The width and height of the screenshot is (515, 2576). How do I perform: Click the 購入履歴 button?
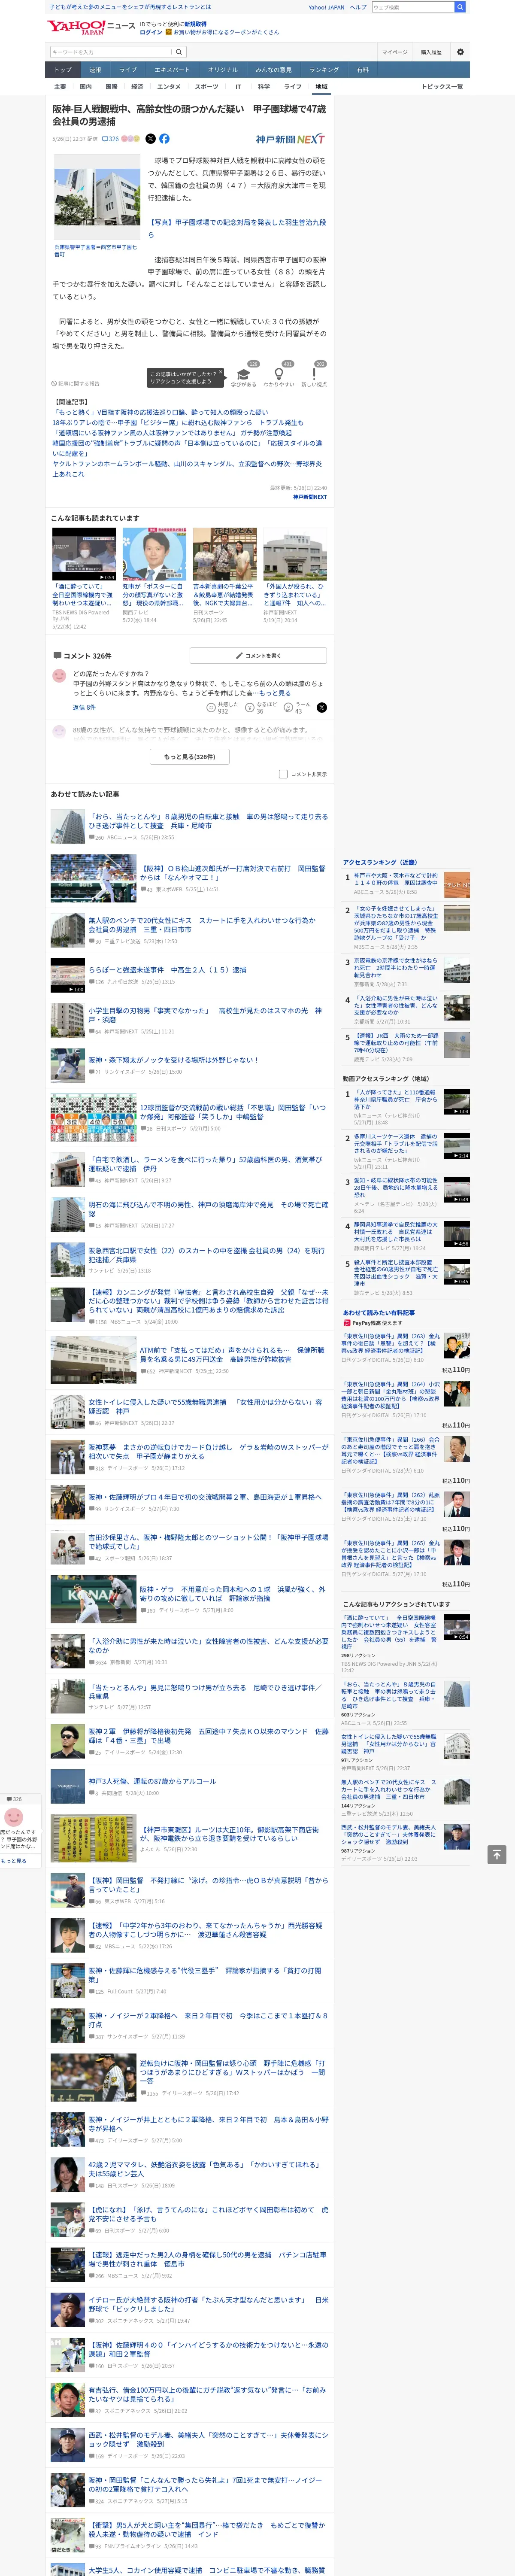point(431,52)
